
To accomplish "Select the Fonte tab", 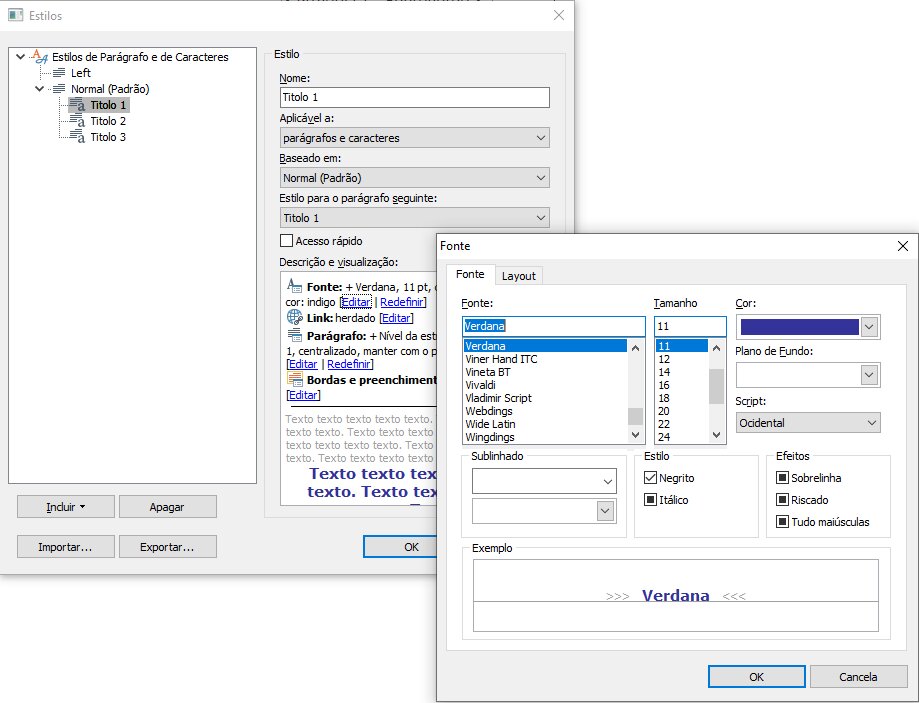I will pyautogui.click(x=470, y=275).
